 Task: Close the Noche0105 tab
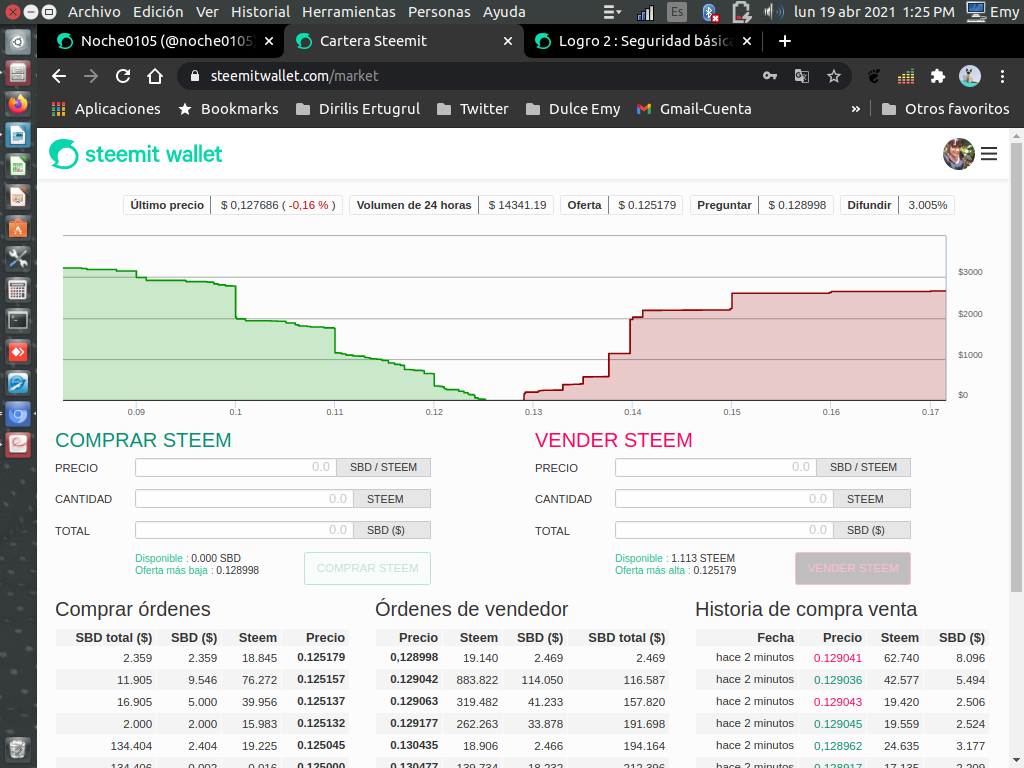coord(269,41)
